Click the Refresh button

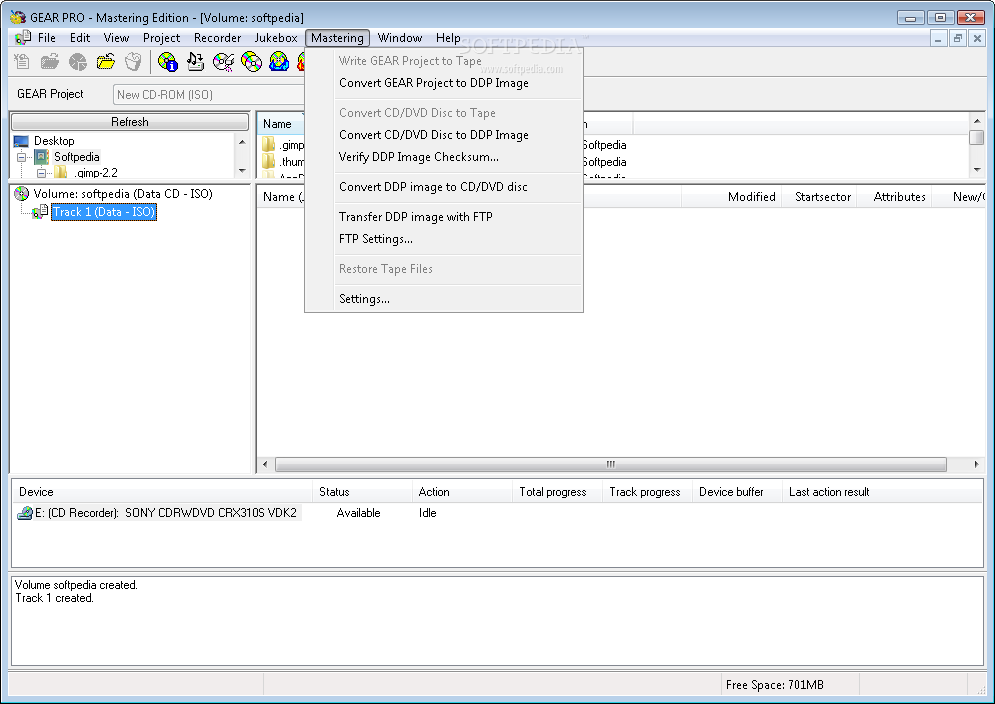(130, 121)
